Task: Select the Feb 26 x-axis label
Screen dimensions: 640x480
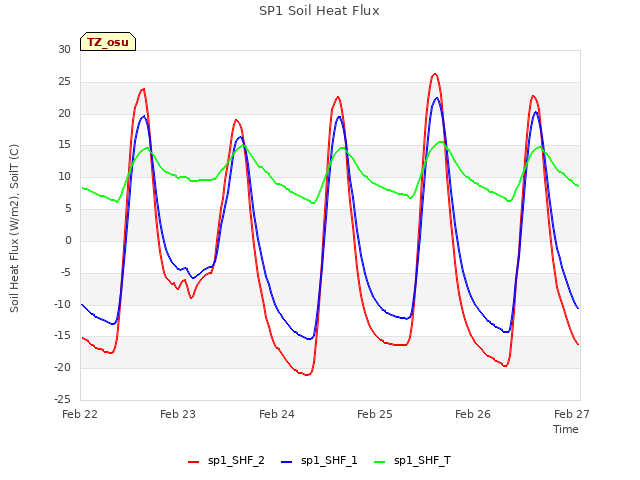Action: pyautogui.click(x=473, y=414)
